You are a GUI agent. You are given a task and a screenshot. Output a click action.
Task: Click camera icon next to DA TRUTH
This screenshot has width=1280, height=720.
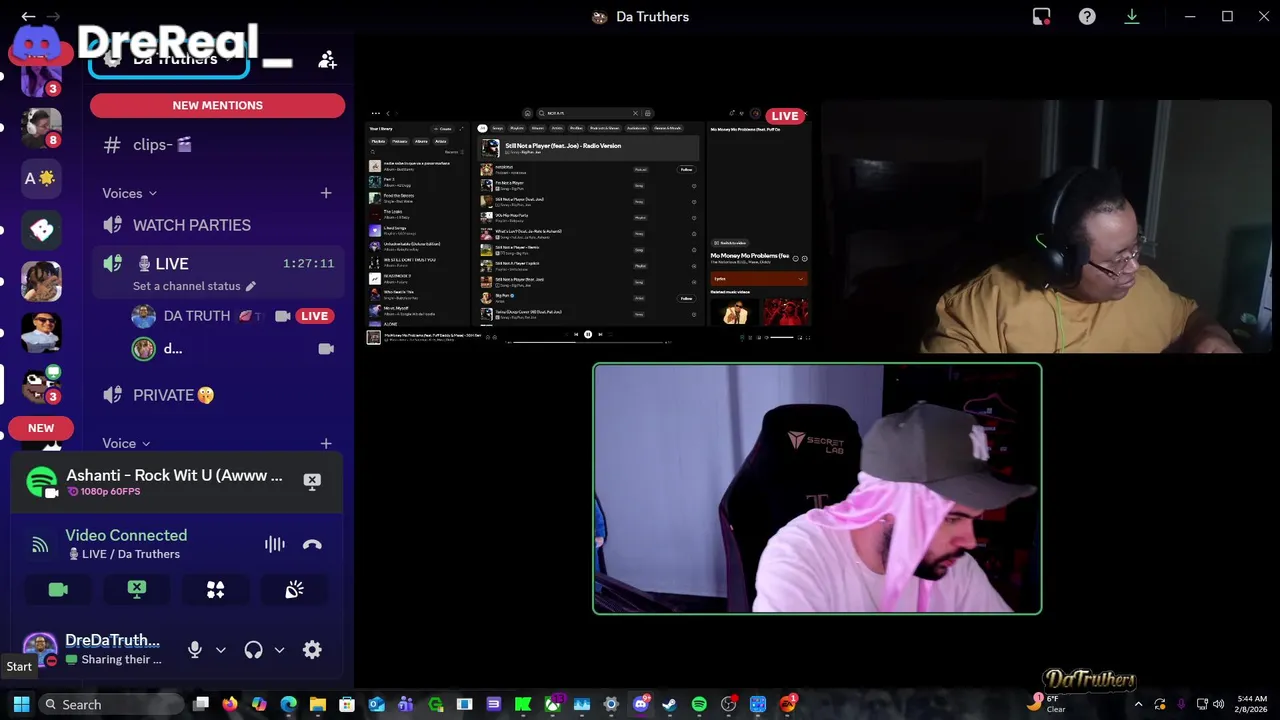(283, 316)
